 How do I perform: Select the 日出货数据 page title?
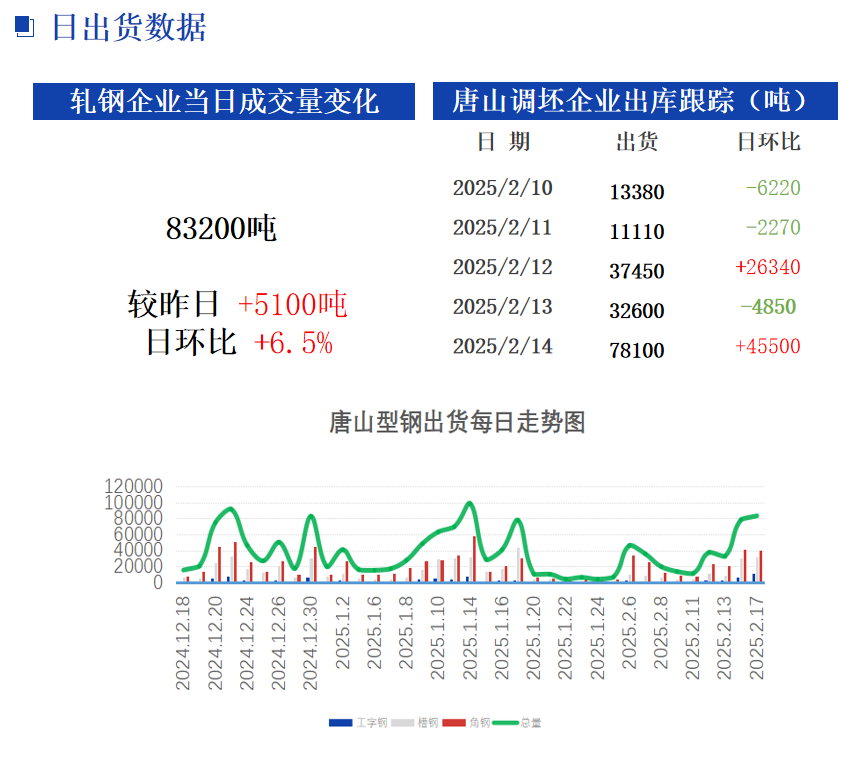[x=128, y=28]
